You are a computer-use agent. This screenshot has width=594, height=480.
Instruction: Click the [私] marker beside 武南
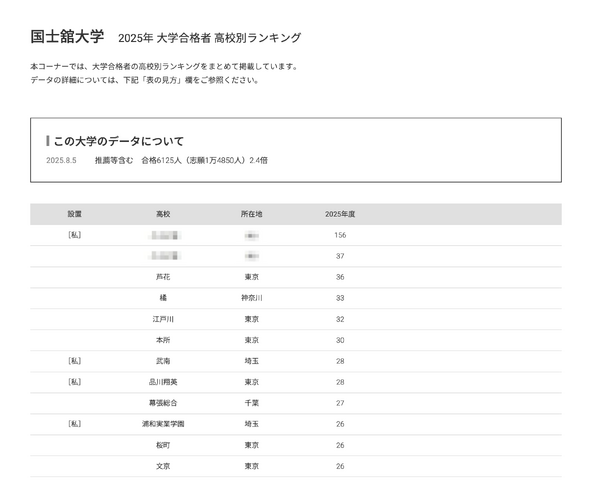[75, 361]
